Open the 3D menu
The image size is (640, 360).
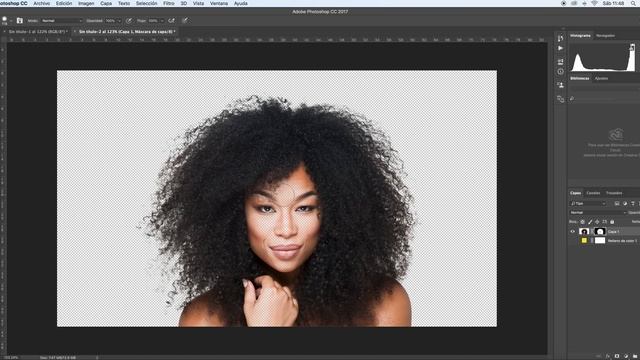(184, 3)
